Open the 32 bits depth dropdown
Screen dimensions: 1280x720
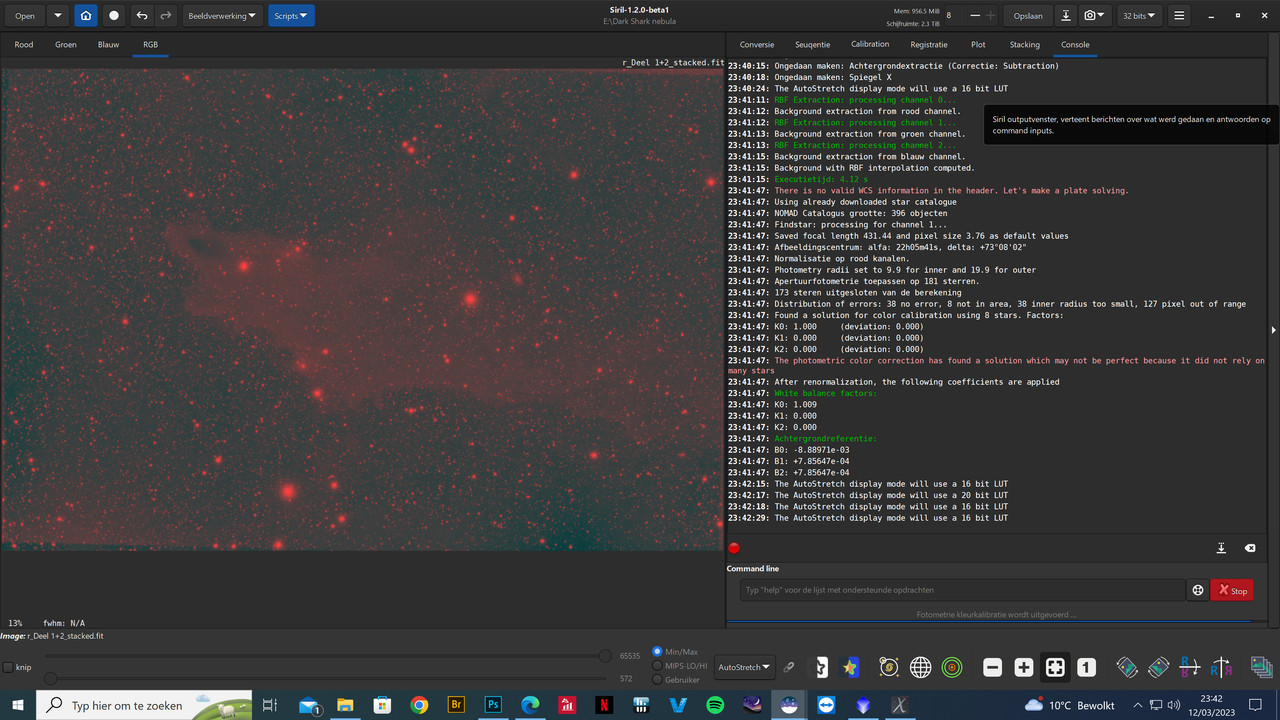pos(1139,16)
